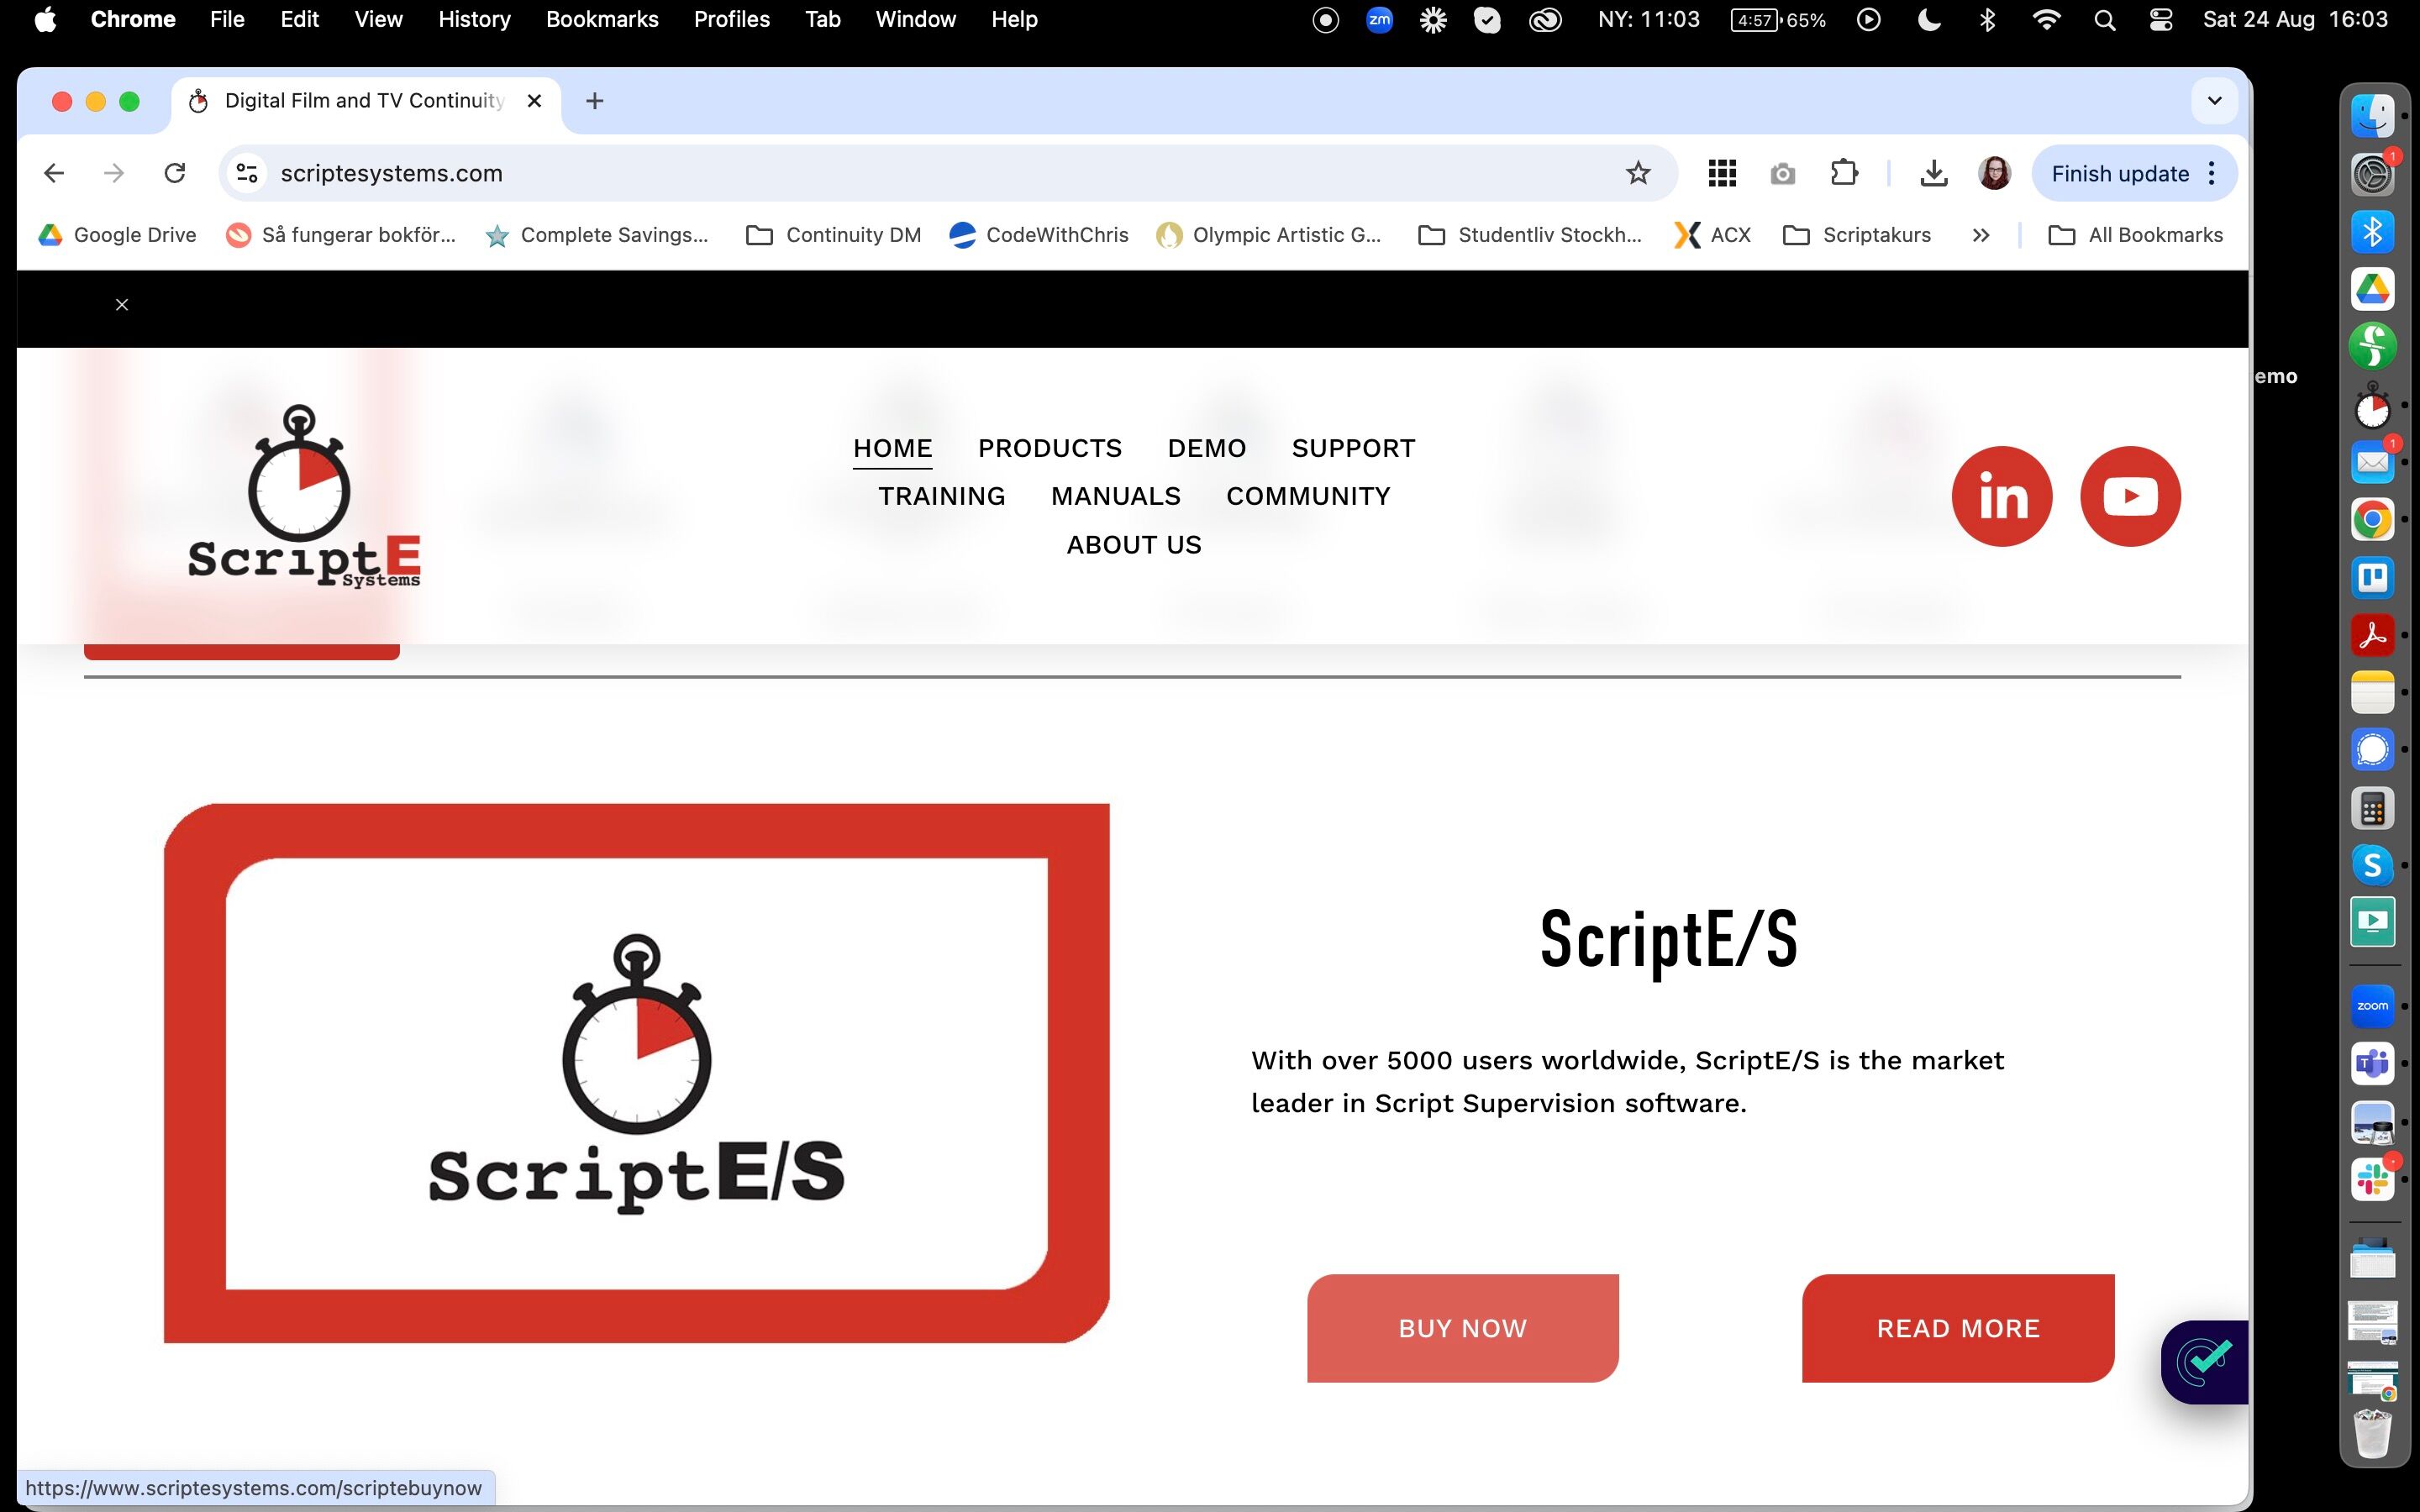
Task: Open the PRODUCTS navigation menu item
Action: 1049,448
